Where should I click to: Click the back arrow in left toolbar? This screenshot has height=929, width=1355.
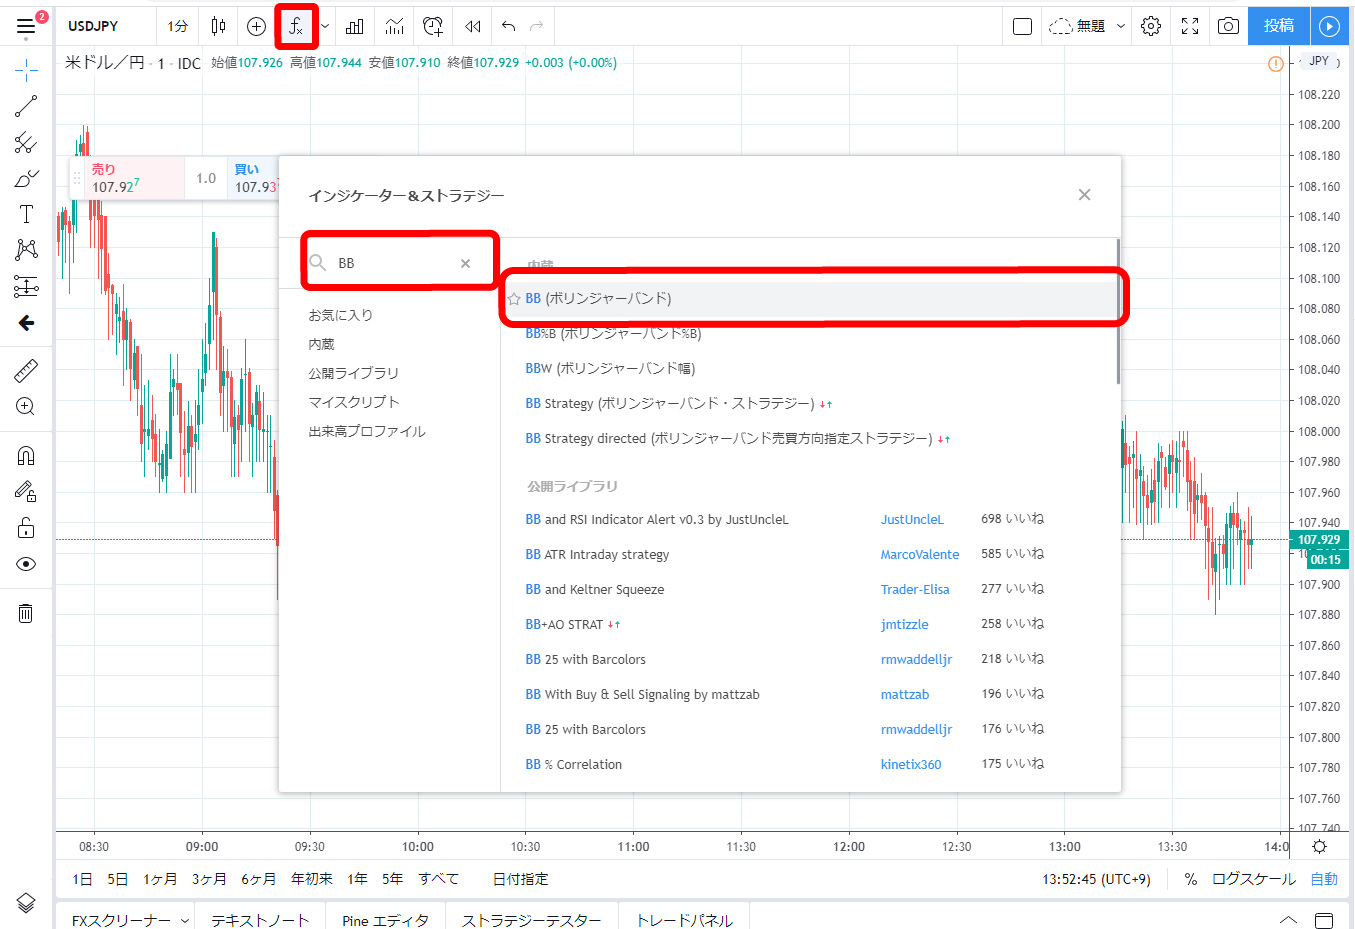pyautogui.click(x=26, y=323)
